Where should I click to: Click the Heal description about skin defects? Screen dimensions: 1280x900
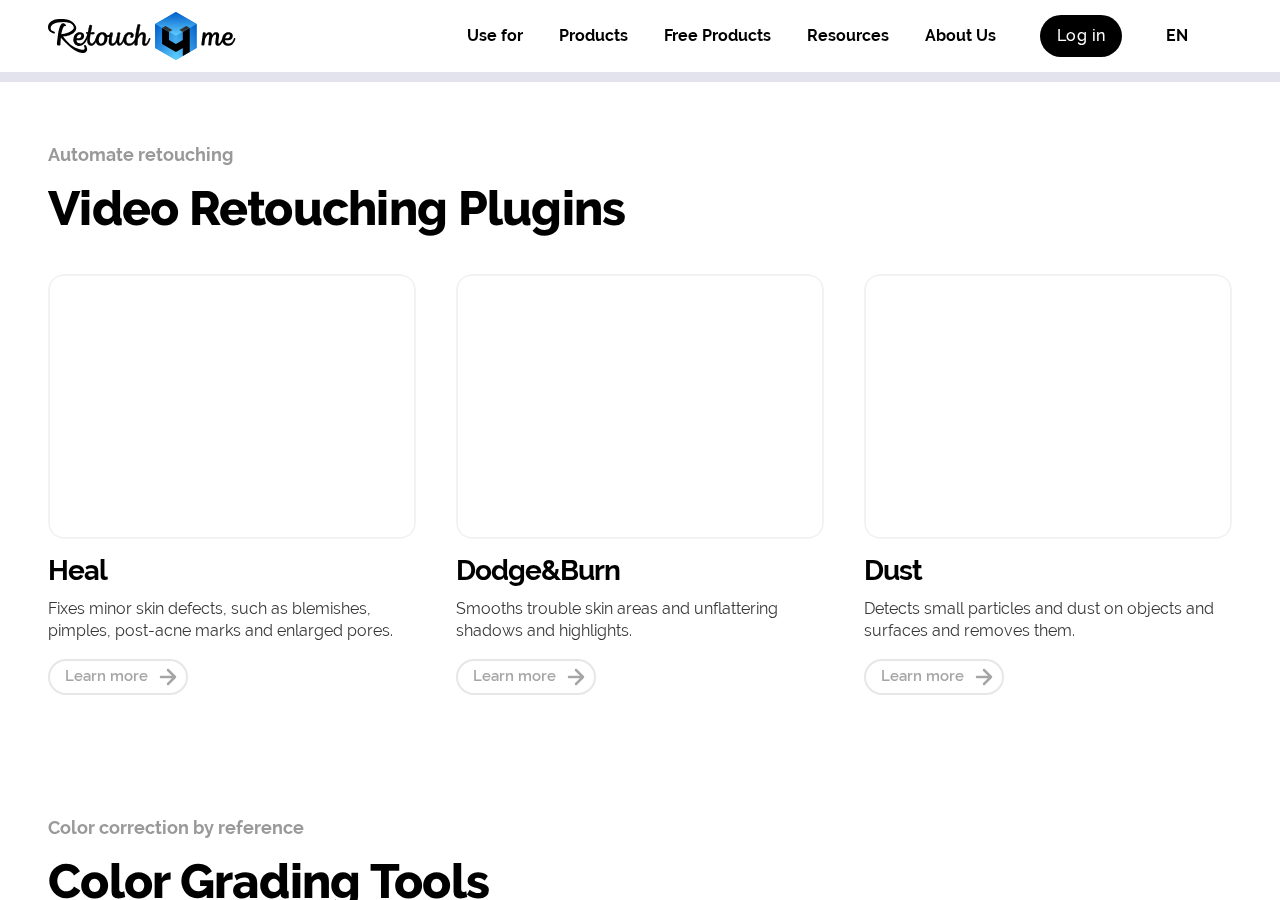coord(221,620)
